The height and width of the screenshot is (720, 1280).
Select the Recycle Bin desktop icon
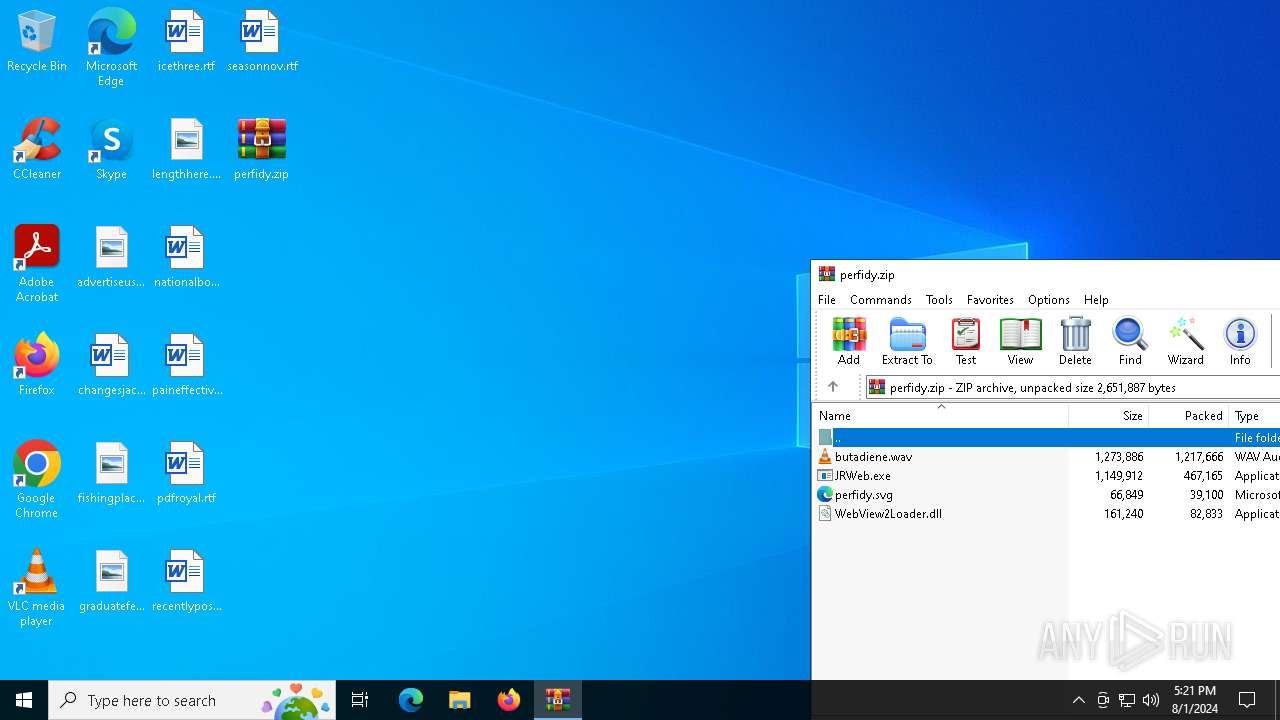(x=37, y=41)
